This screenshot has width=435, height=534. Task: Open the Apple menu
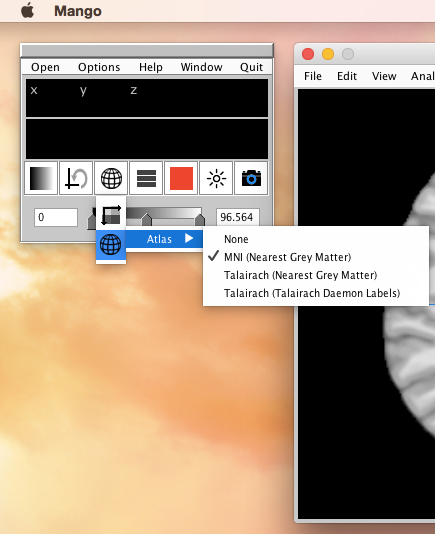(28, 11)
